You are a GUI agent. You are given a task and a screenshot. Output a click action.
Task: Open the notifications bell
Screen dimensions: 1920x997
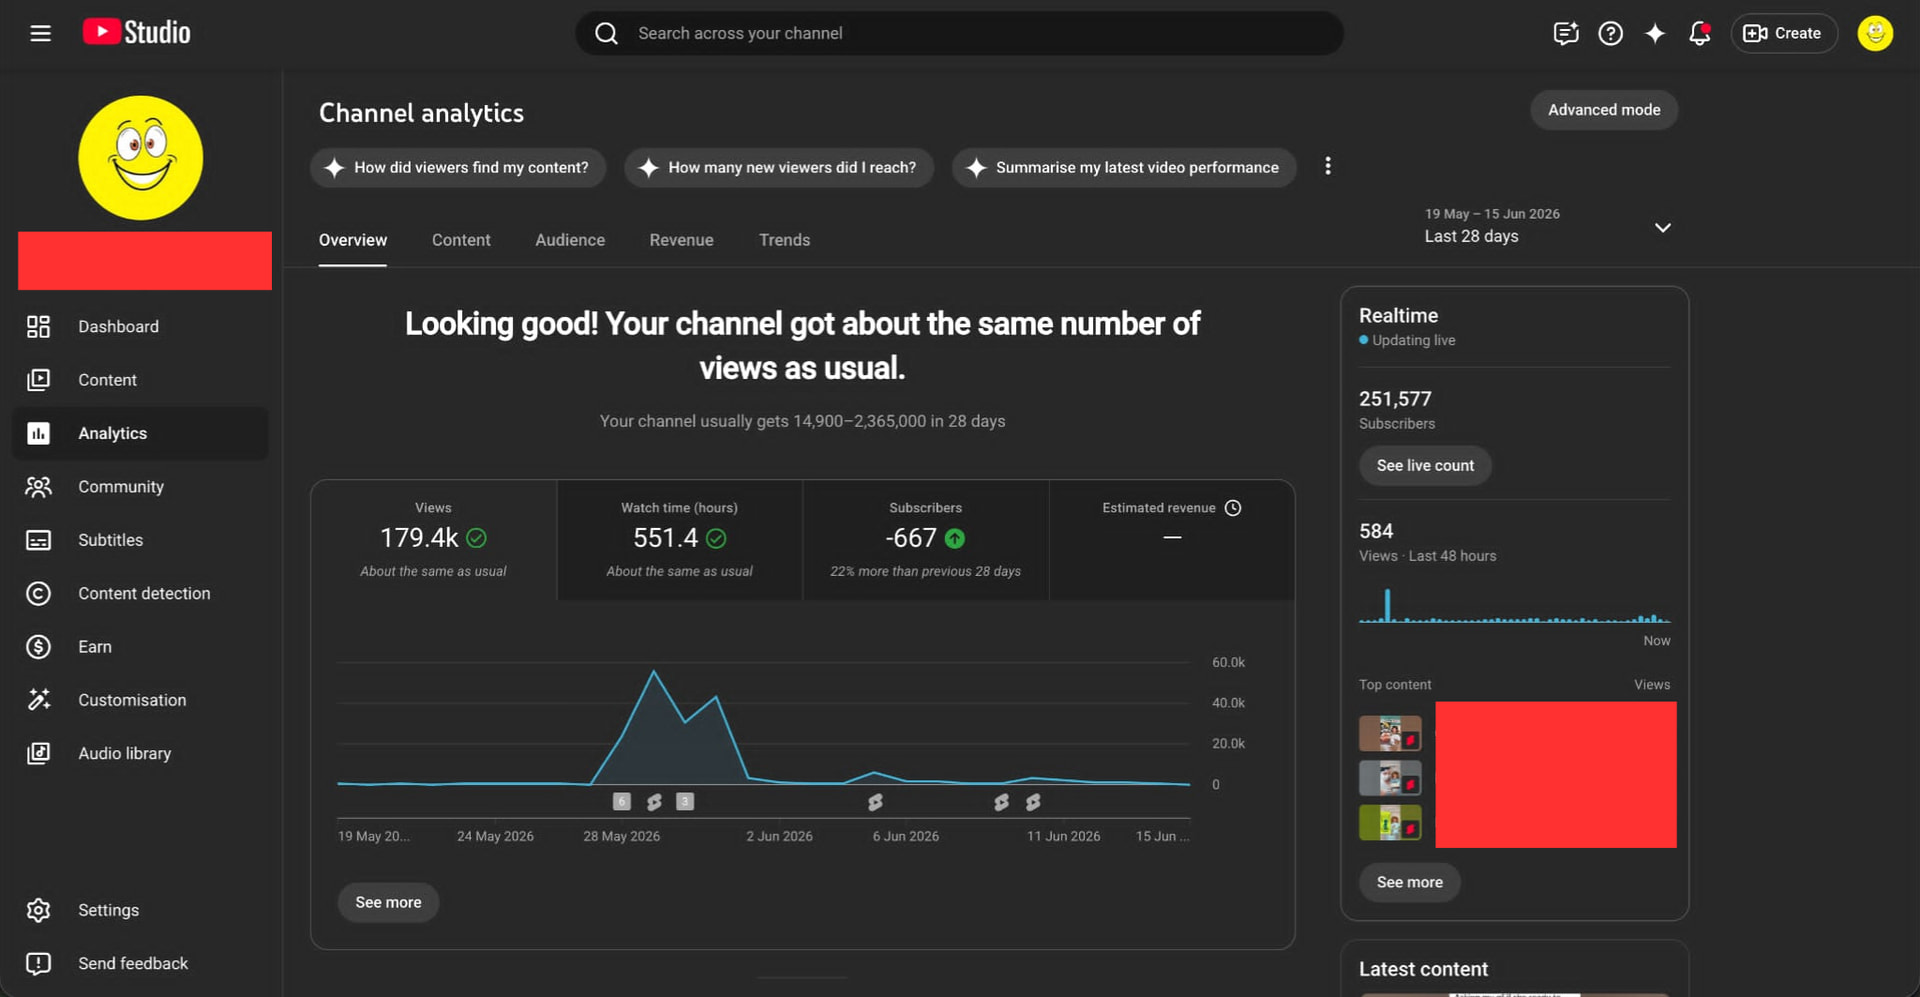[1699, 33]
